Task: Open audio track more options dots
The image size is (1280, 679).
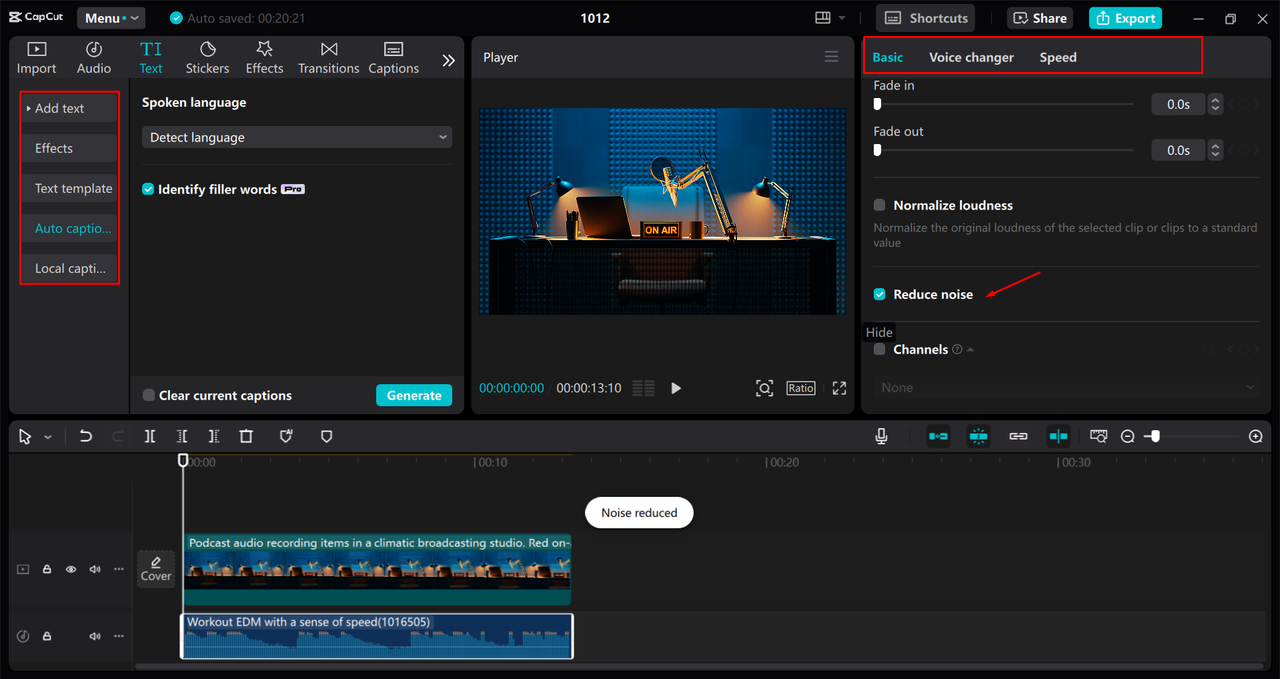Action: (119, 636)
